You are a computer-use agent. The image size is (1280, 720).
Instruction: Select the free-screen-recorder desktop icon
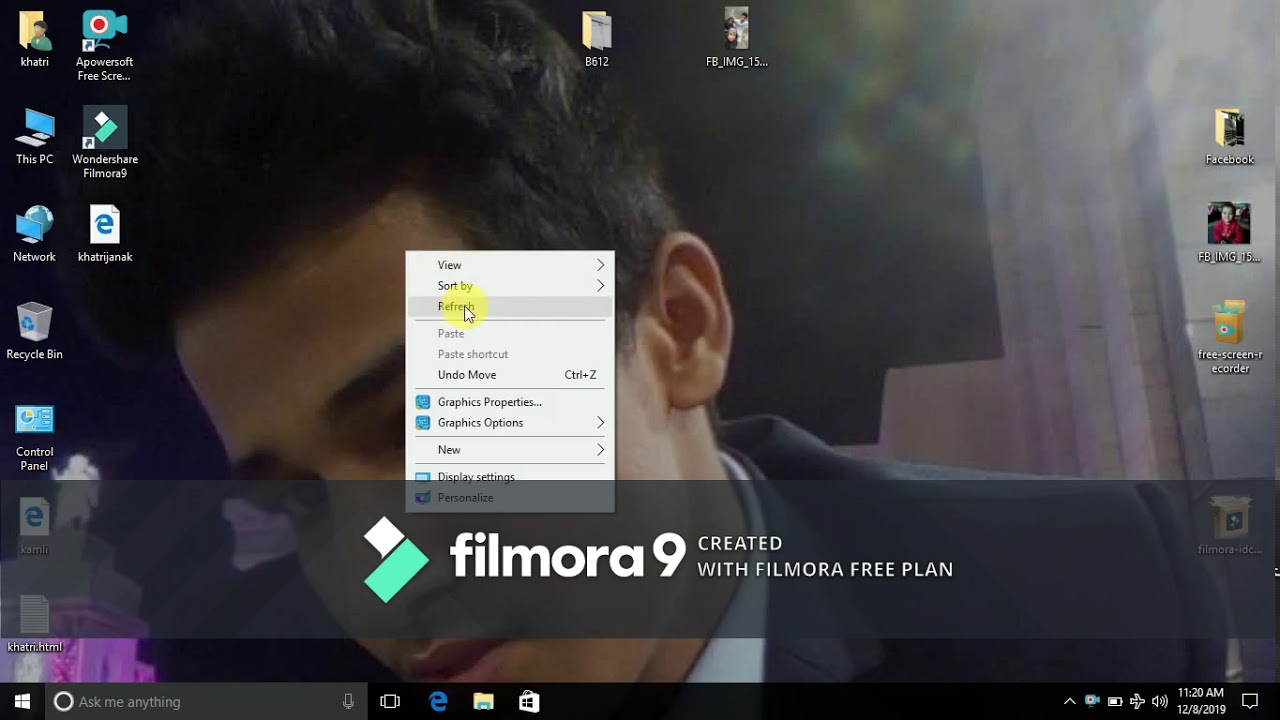pos(1230,338)
